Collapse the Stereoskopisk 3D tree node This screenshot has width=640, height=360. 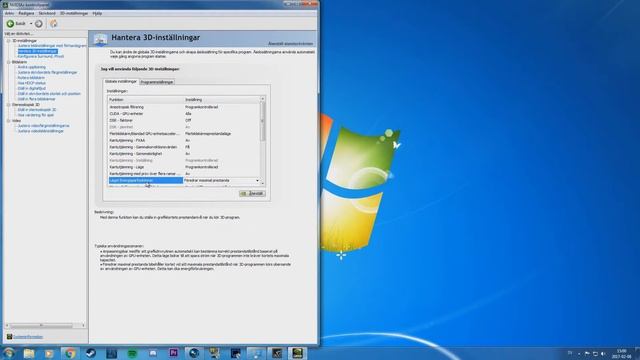(x=9, y=105)
